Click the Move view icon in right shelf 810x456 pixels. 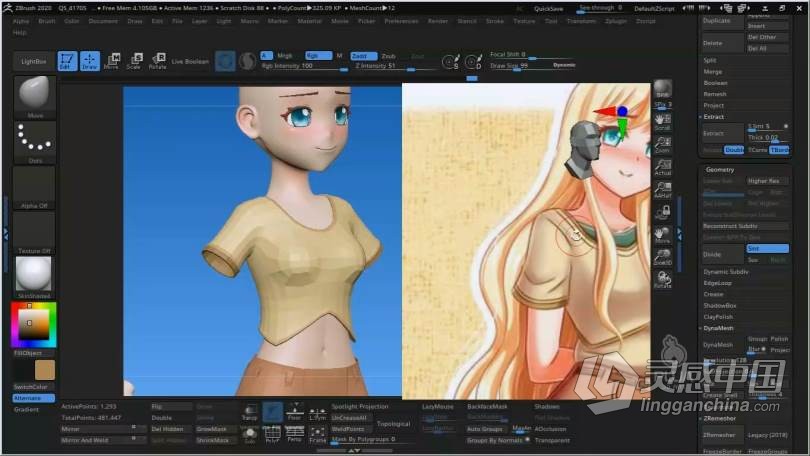point(663,235)
